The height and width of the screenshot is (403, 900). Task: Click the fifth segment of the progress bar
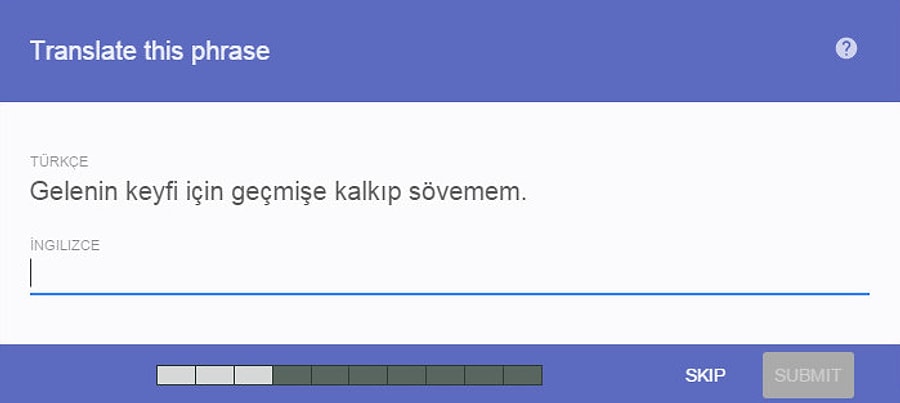330,375
